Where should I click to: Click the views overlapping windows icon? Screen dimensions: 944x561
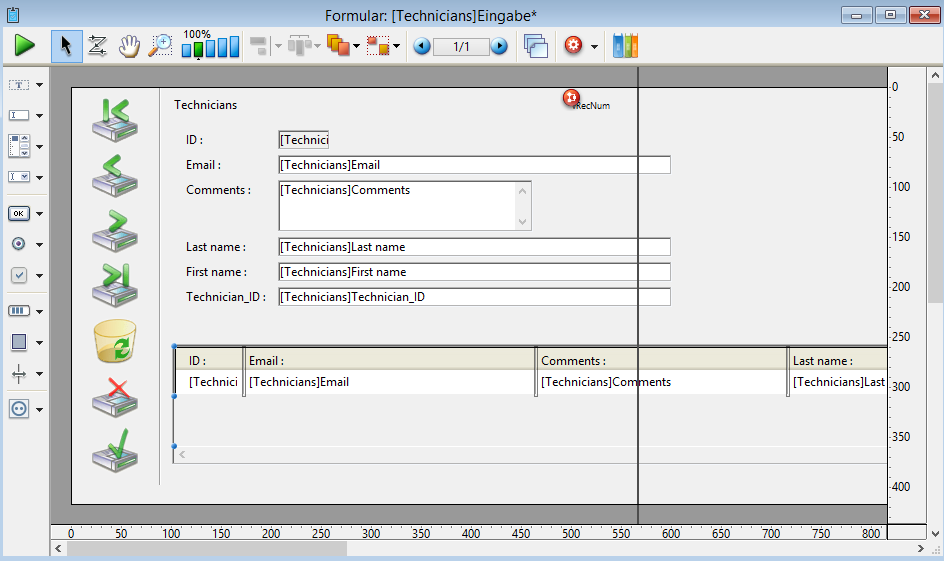[536, 46]
